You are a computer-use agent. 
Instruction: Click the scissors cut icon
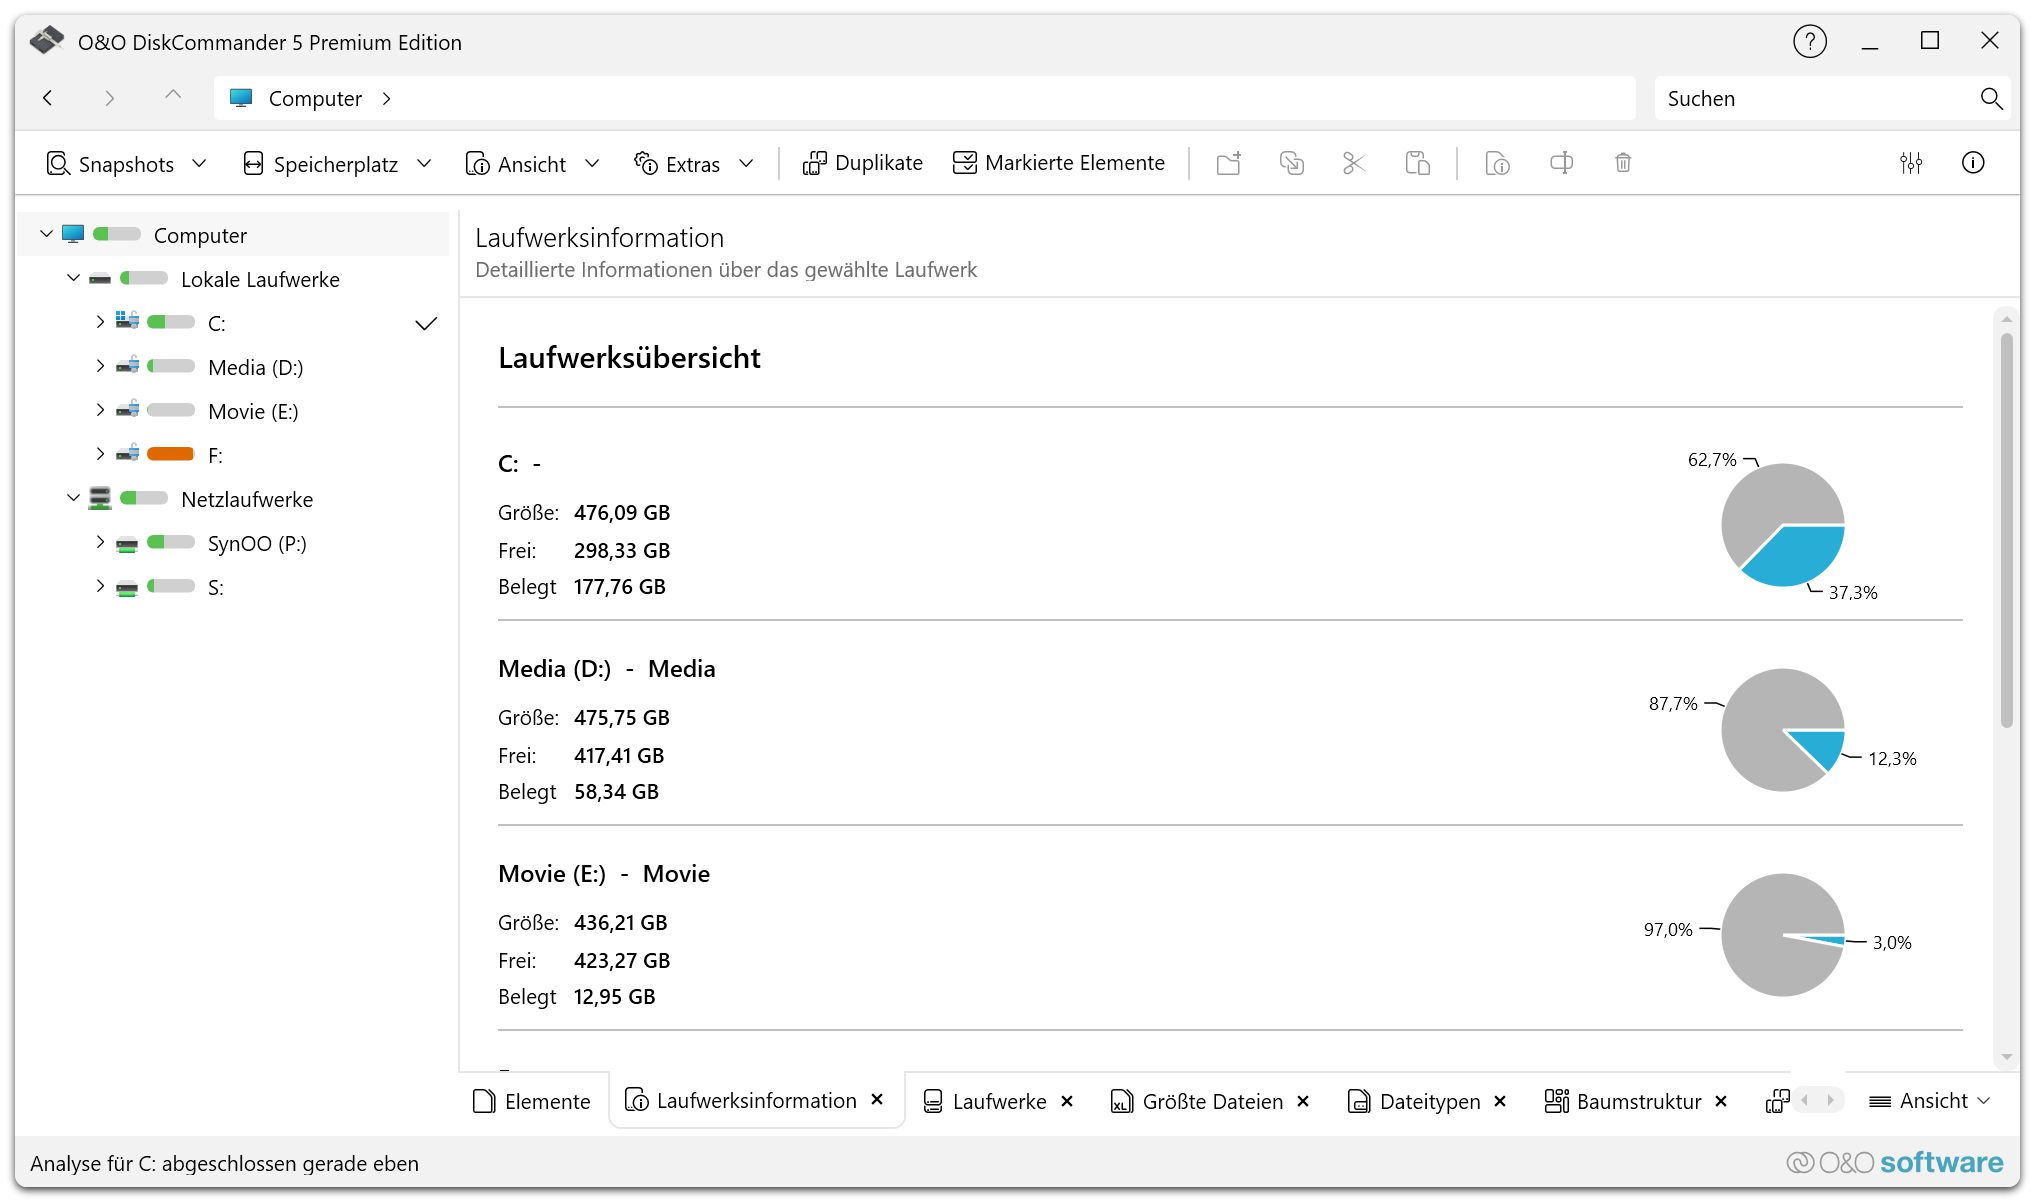coord(1353,163)
